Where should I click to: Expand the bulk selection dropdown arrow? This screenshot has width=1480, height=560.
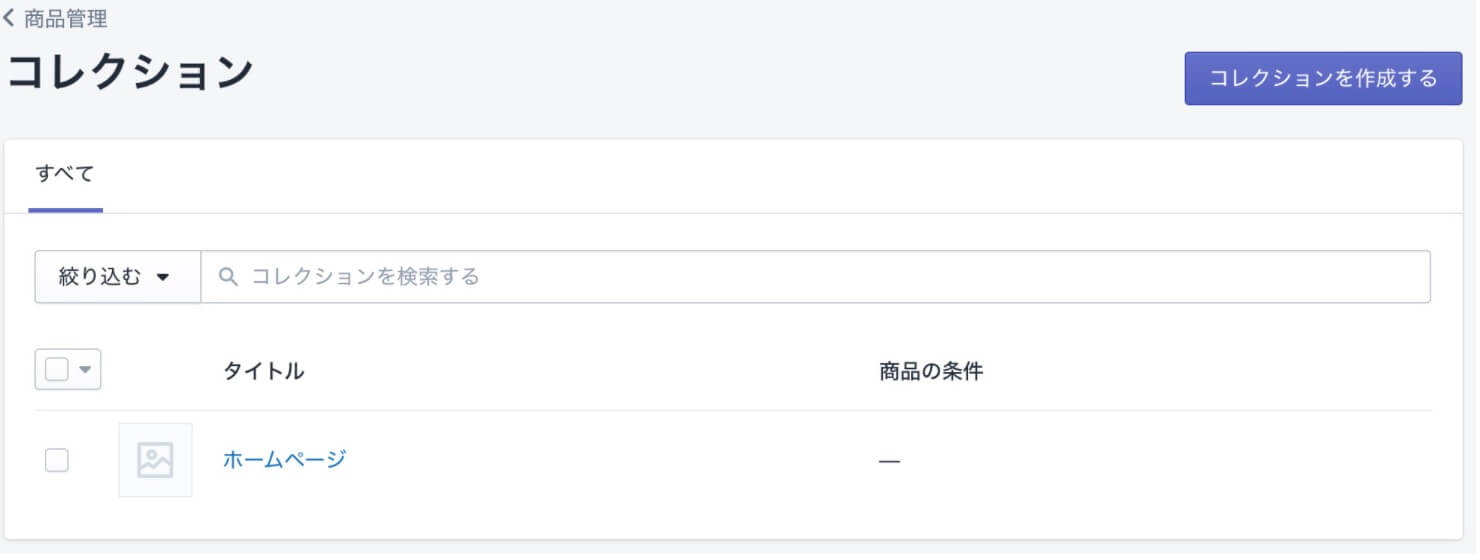click(86, 370)
